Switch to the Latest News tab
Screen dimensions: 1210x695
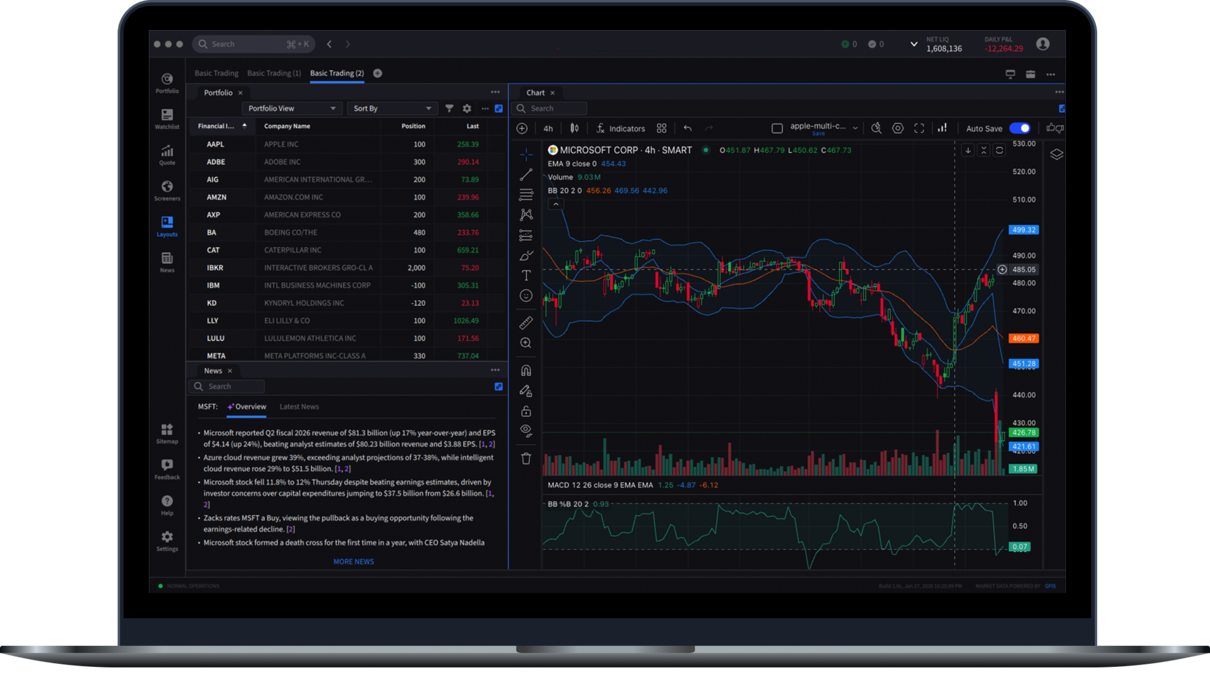299,407
